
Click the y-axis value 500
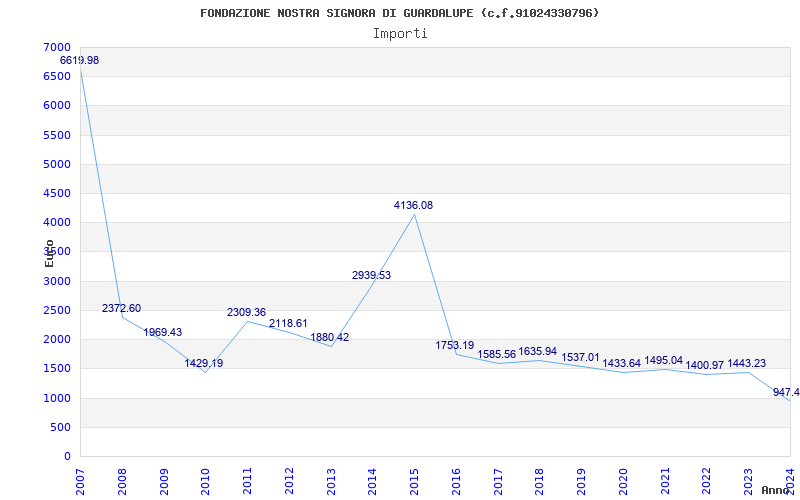(x=61, y=428)
